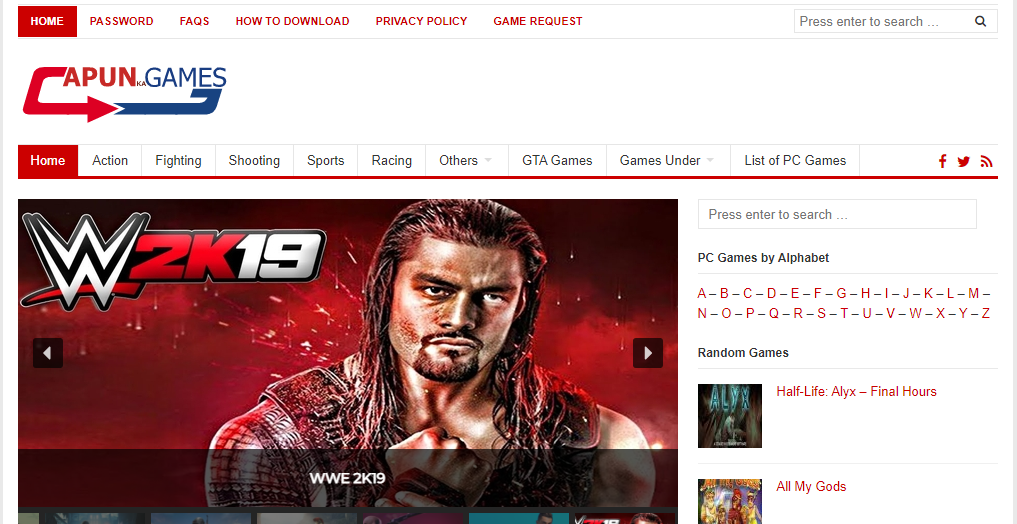
Task: Browse games starting with letter N
Action: [x=702, y=313]
